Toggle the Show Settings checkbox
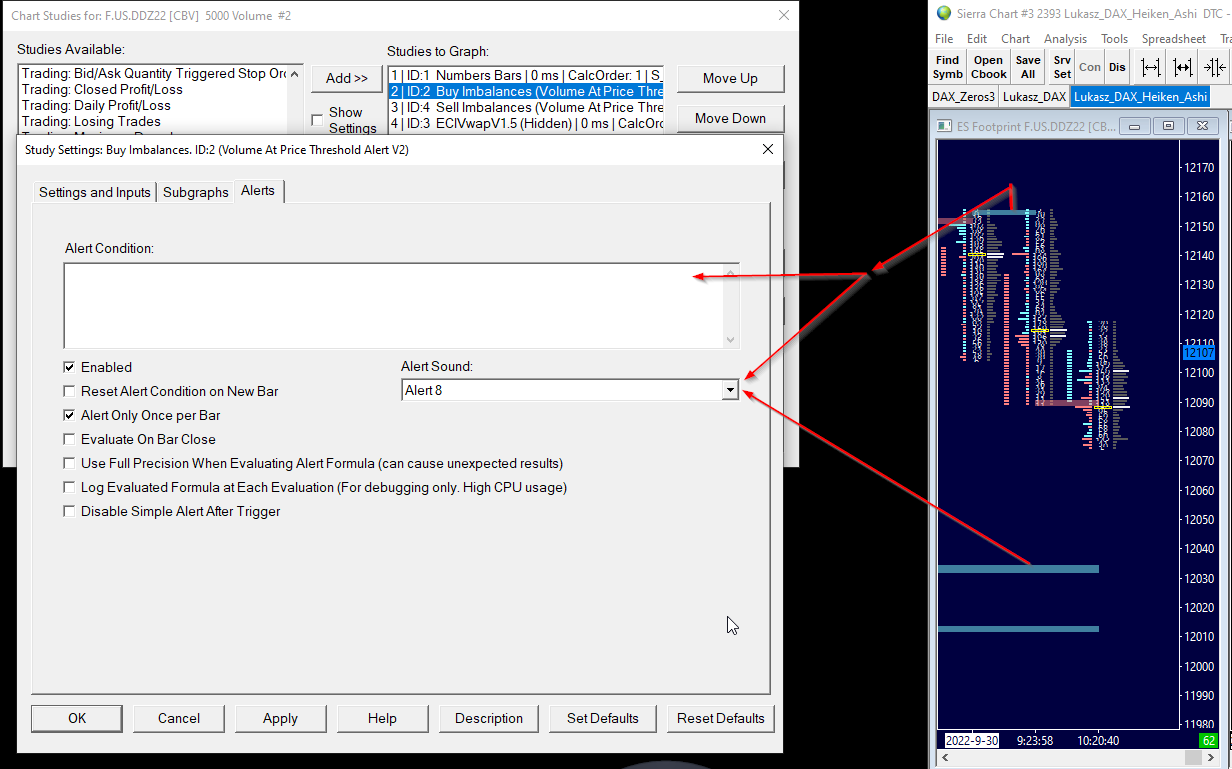The image size is (1232, 769). (317, 120)
